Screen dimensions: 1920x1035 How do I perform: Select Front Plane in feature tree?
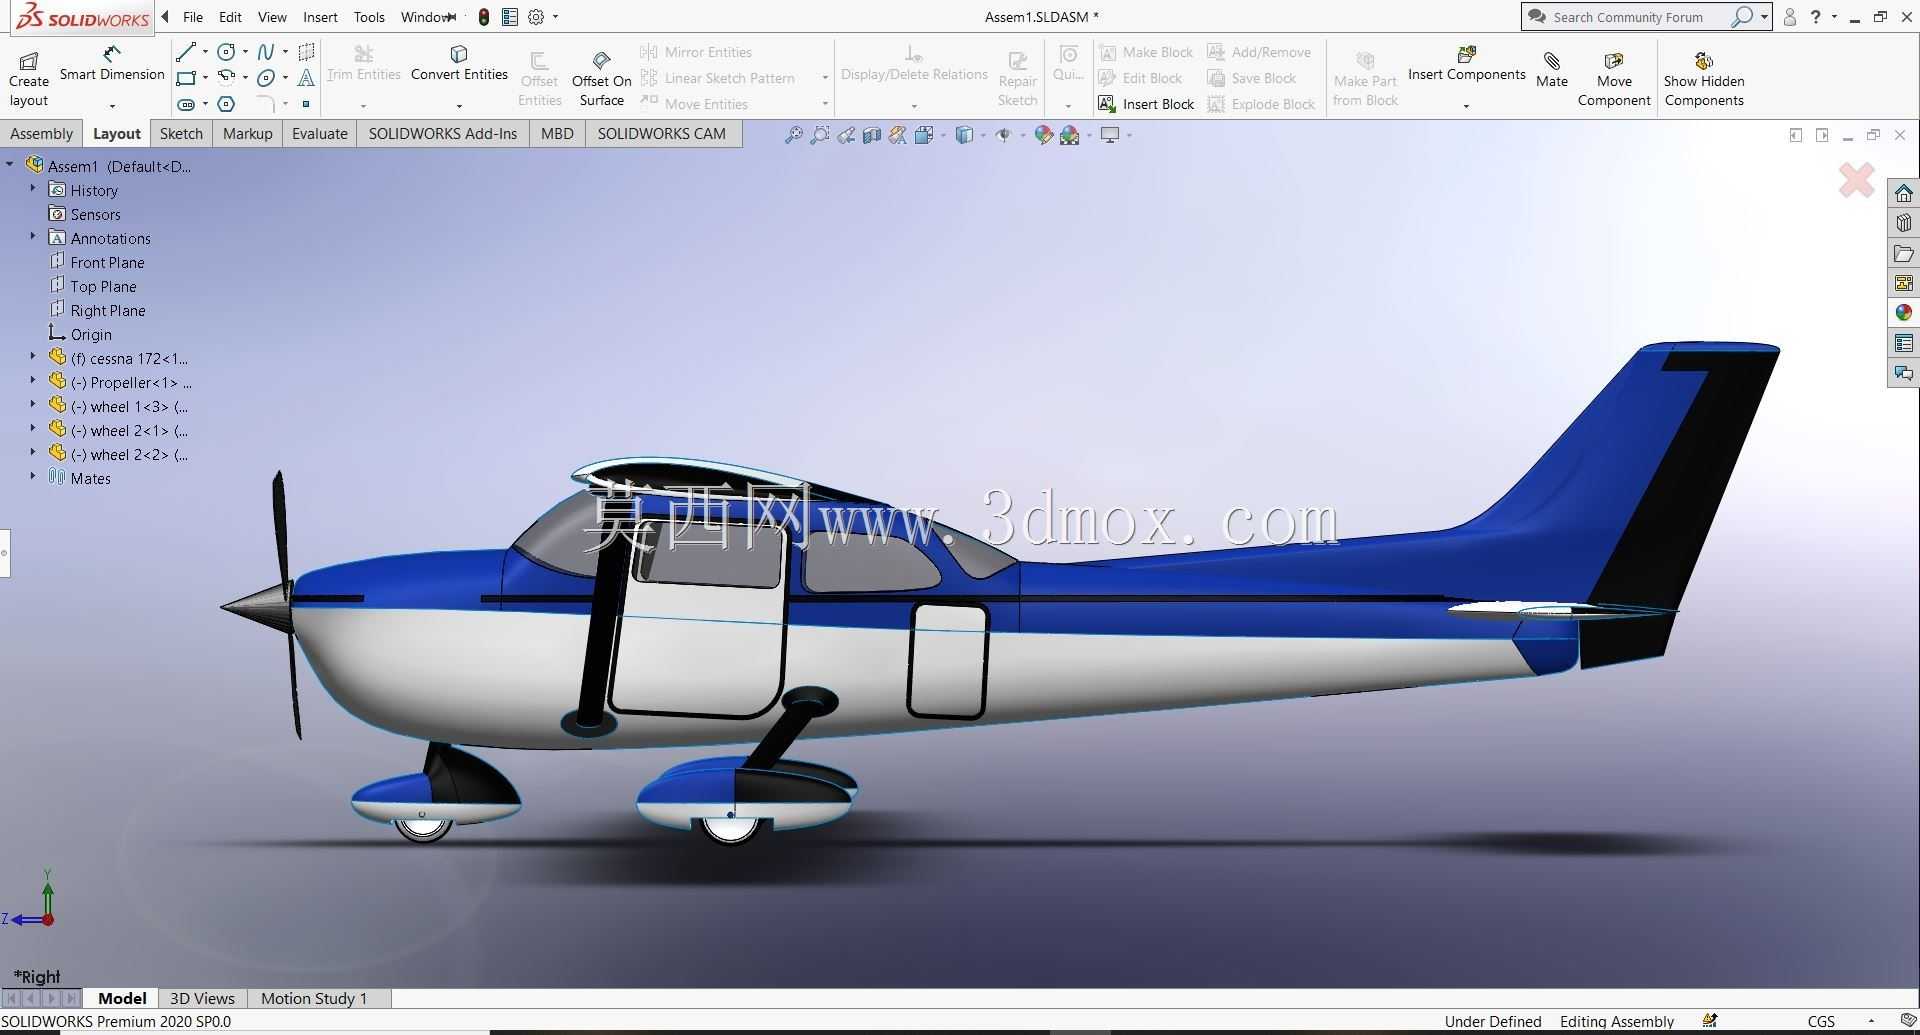click(97, 262)
